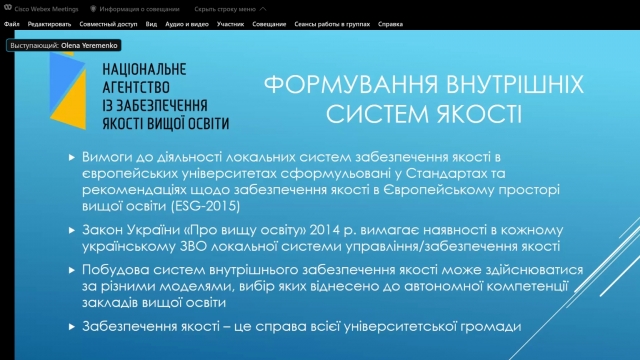Image resolution: width=640 pixels, height=360 pixels.
Task: Click the bullet starting Закон України
Action: pos(322,238)
